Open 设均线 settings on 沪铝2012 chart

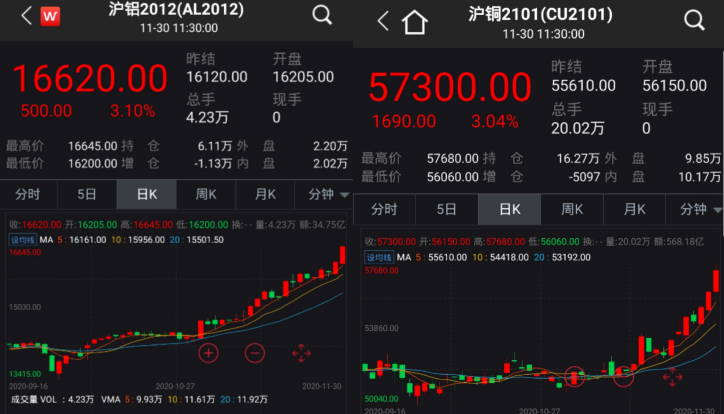tap(23, 240)
